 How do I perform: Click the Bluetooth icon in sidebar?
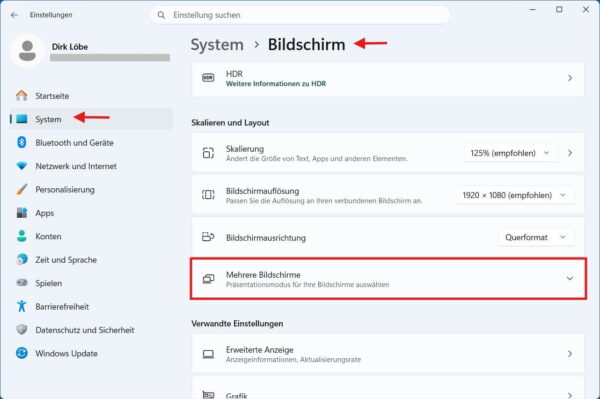tap(22, 142)
